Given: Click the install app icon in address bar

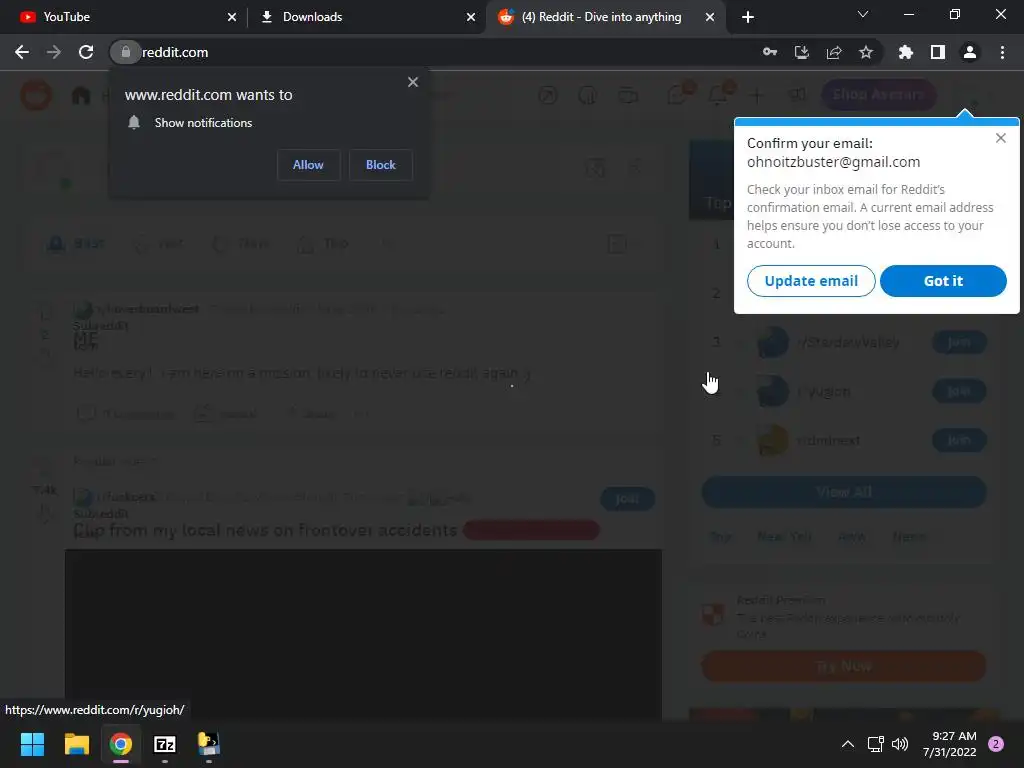Looking at the screenshot, I should coord(801,52).
